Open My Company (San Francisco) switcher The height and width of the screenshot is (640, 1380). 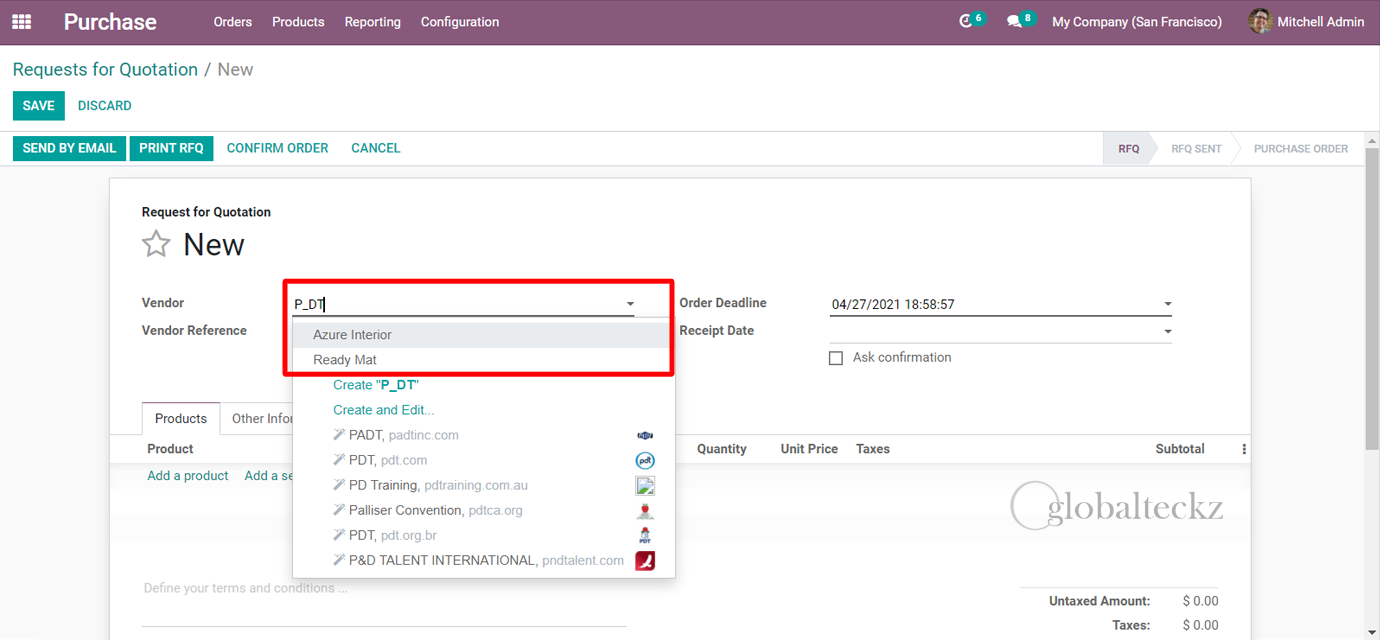[x=1137, y=21]
